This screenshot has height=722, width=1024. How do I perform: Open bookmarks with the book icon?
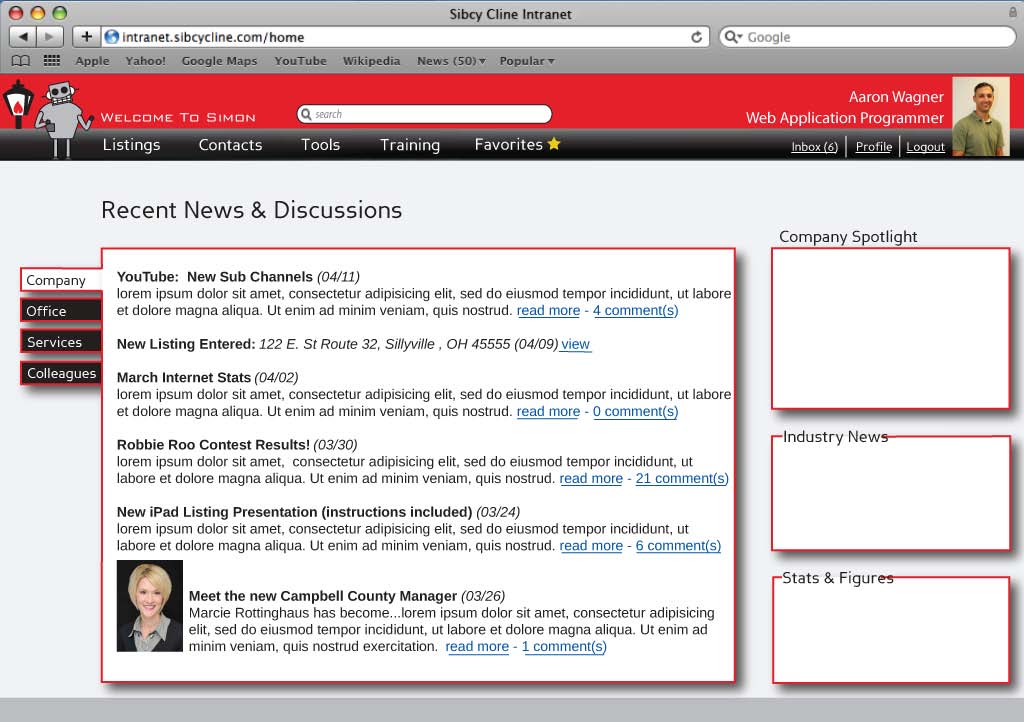(19, 60)
